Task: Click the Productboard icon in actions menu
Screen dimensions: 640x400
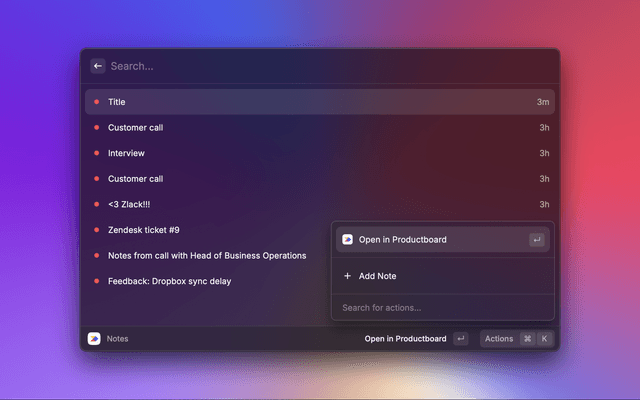Action: pos(347,240)
